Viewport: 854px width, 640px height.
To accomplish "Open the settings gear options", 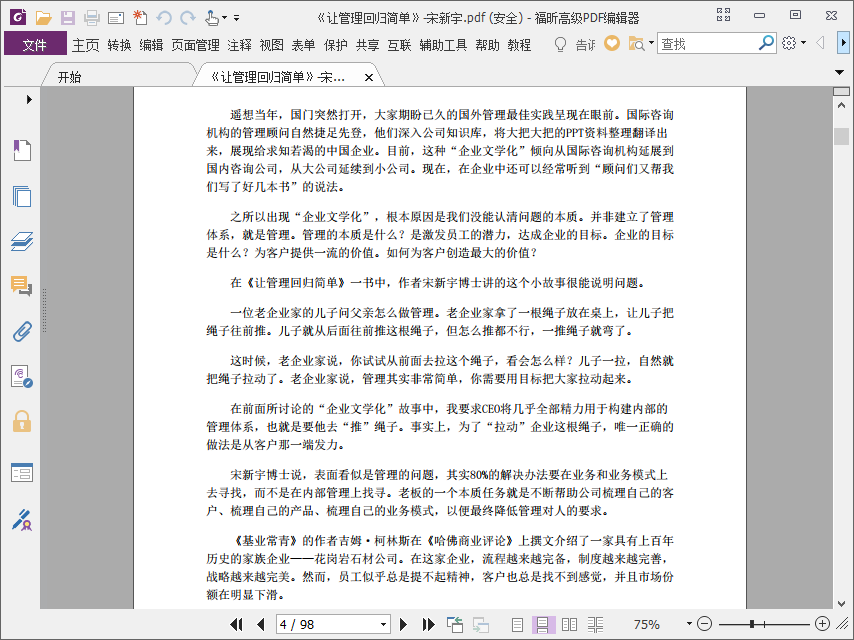I will click(x=789, y=43).
